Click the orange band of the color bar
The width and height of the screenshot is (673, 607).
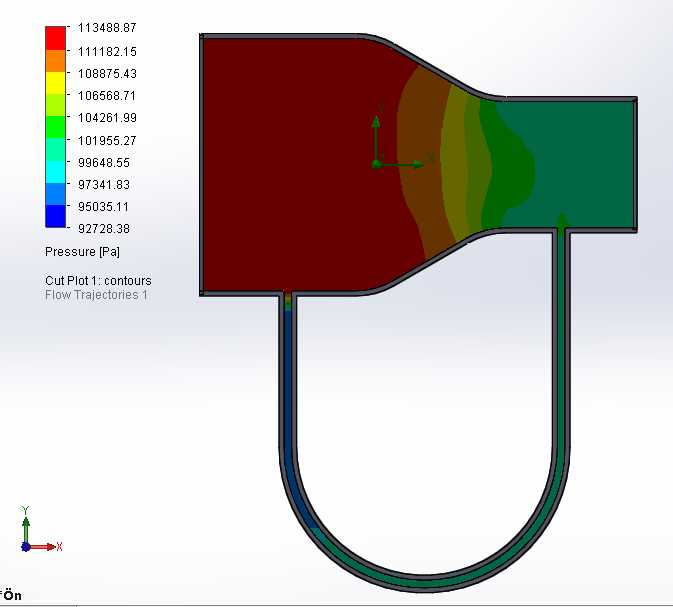click(x=55, y=61)
